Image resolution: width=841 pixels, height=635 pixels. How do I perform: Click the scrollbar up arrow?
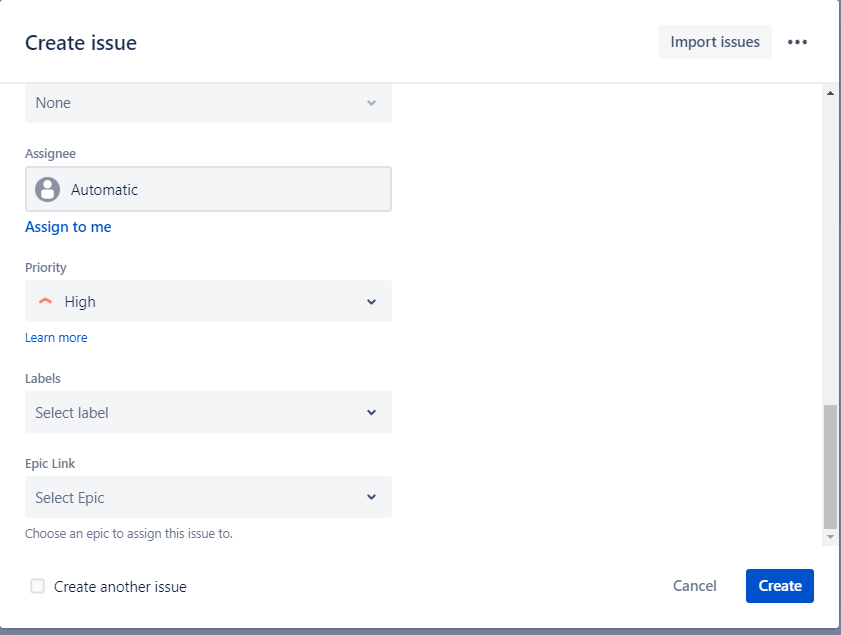829,93
